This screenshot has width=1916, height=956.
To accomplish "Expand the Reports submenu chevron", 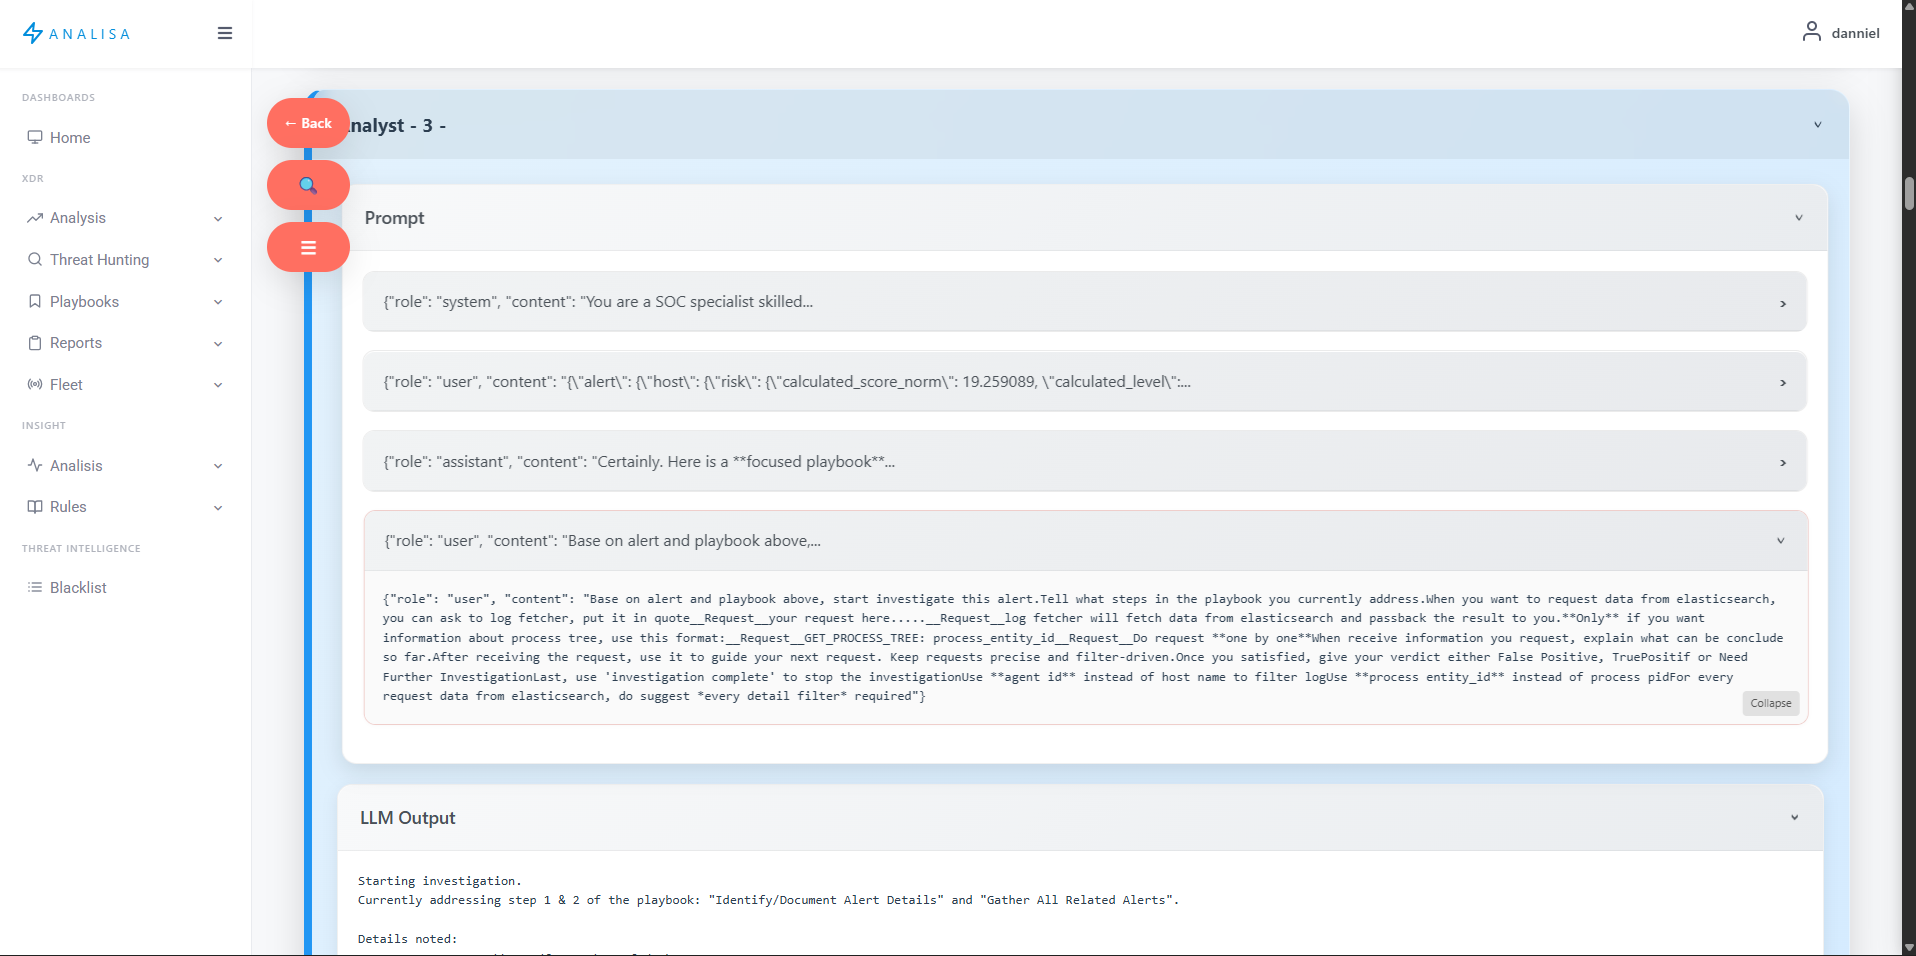I will (x=218, y=344).
